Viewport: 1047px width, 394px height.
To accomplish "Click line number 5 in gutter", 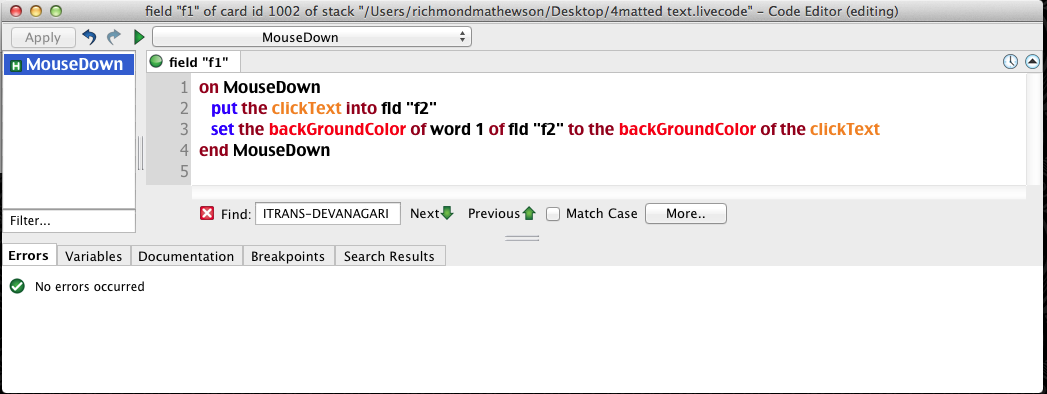I will coord(184,172).
